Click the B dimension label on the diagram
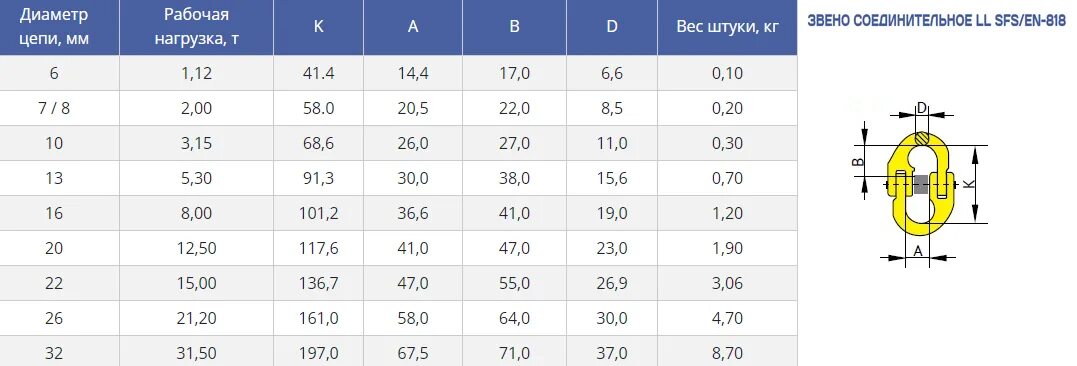 (x=858, y=162)
